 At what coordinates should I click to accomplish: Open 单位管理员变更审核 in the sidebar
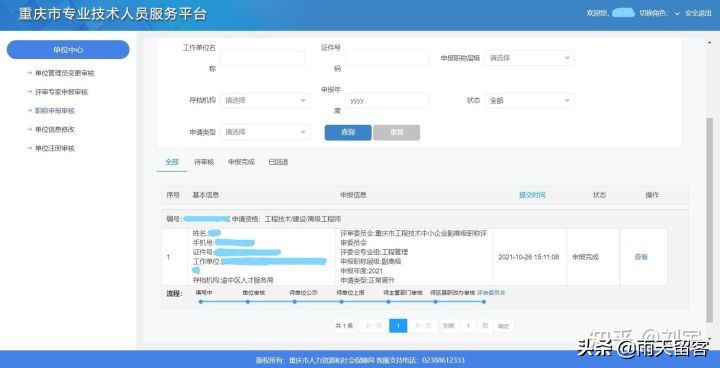[64, 73]
